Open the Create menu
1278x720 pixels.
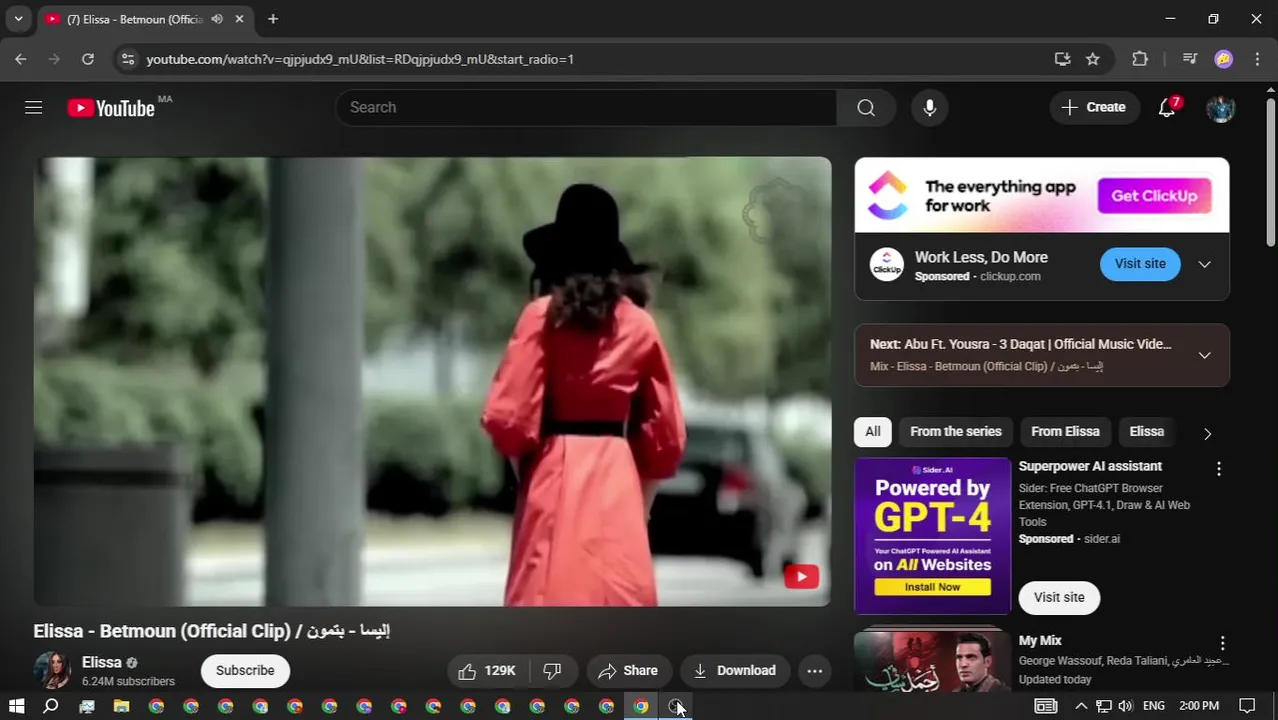click(1094, 107)
